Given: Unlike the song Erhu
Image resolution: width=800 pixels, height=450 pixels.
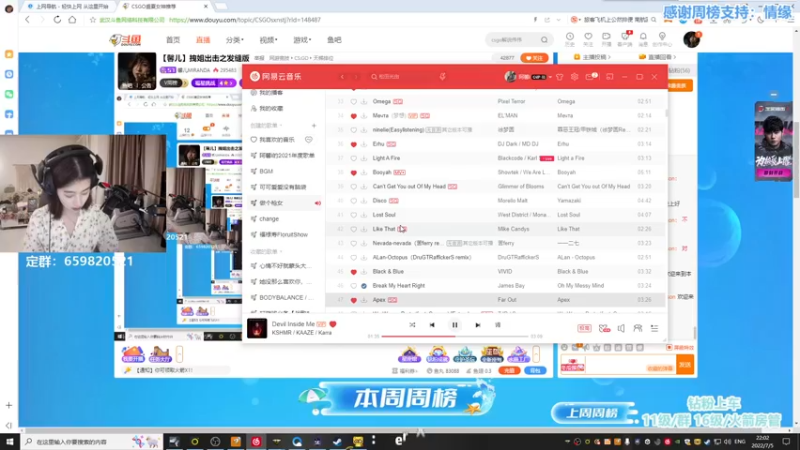Looking at the screenshot, I should coord(354,144).
